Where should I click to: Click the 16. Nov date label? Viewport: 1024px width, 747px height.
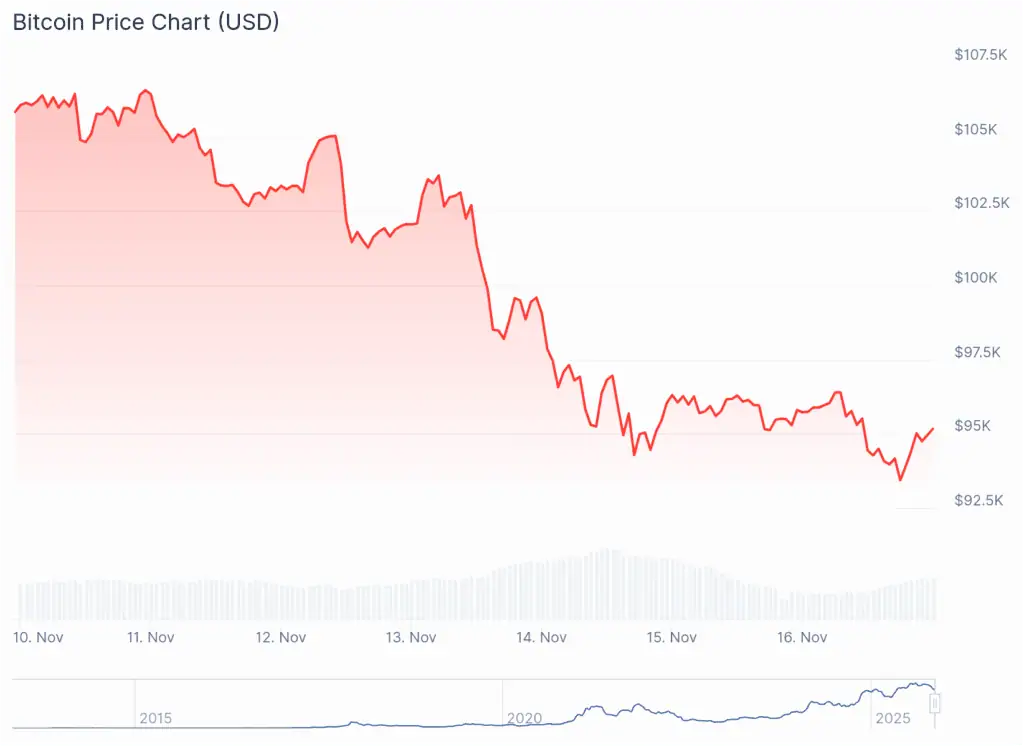tap(802, 637)
